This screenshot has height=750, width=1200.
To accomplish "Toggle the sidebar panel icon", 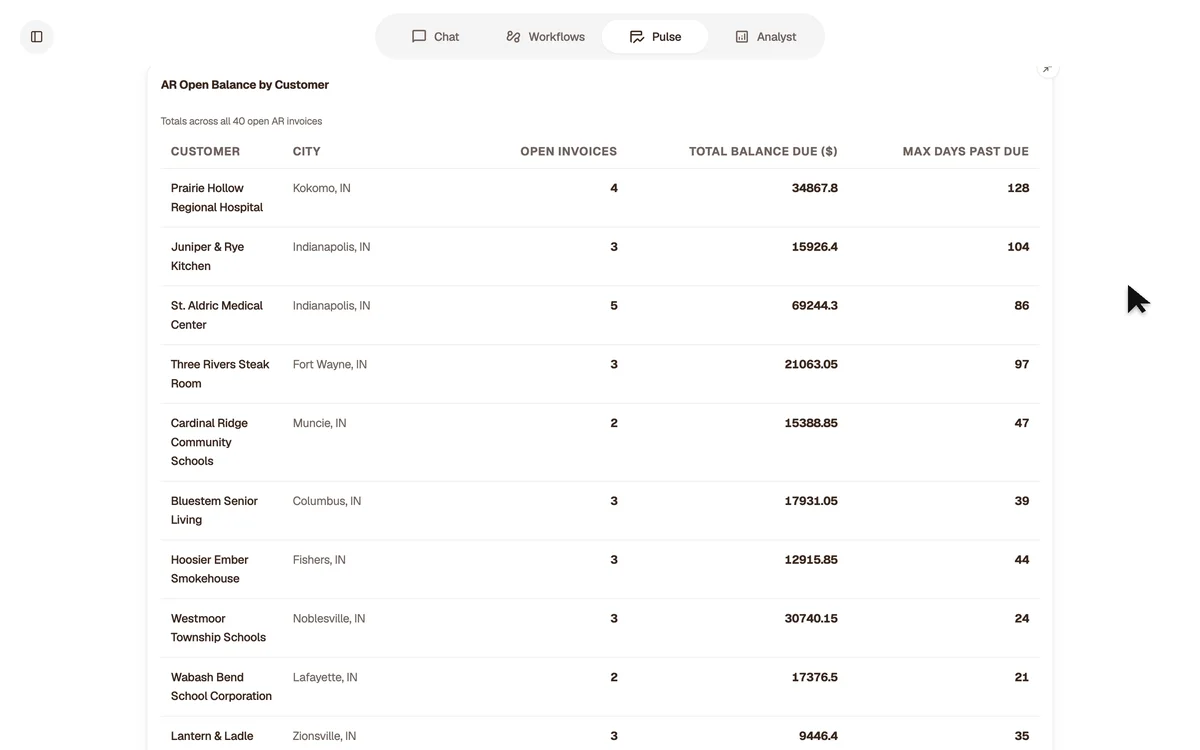I will [37, 37].
